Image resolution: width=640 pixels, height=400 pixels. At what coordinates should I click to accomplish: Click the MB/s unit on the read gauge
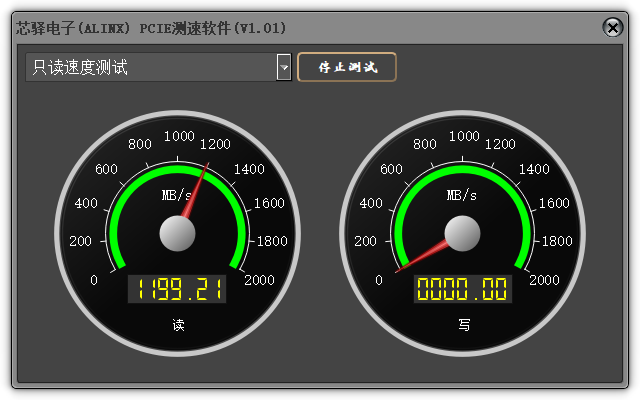click(176, 195)
